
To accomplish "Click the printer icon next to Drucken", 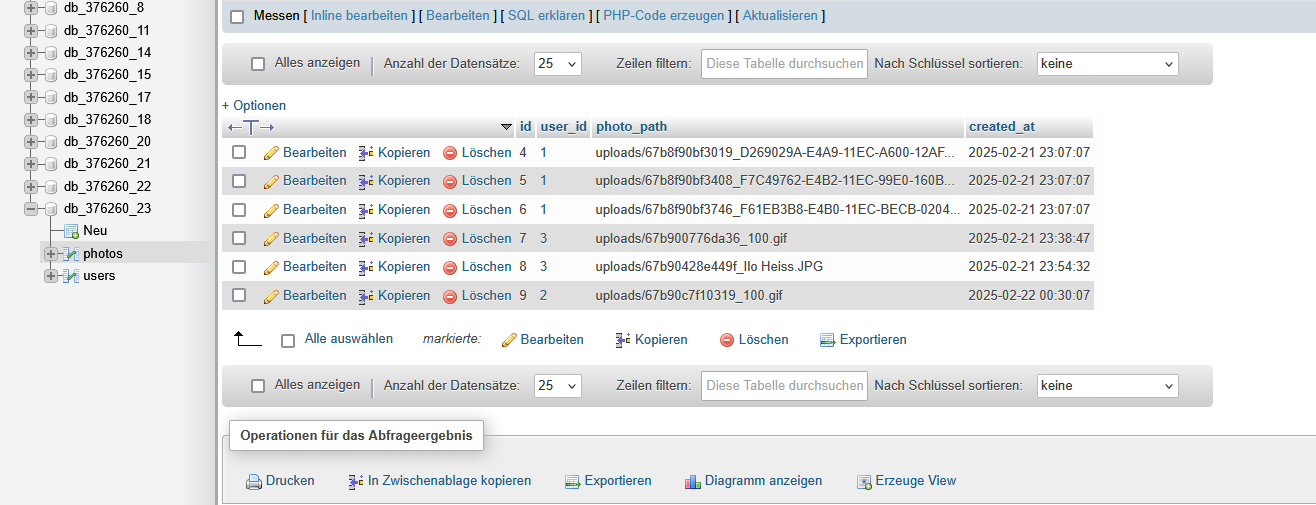I will pos(254,482).
